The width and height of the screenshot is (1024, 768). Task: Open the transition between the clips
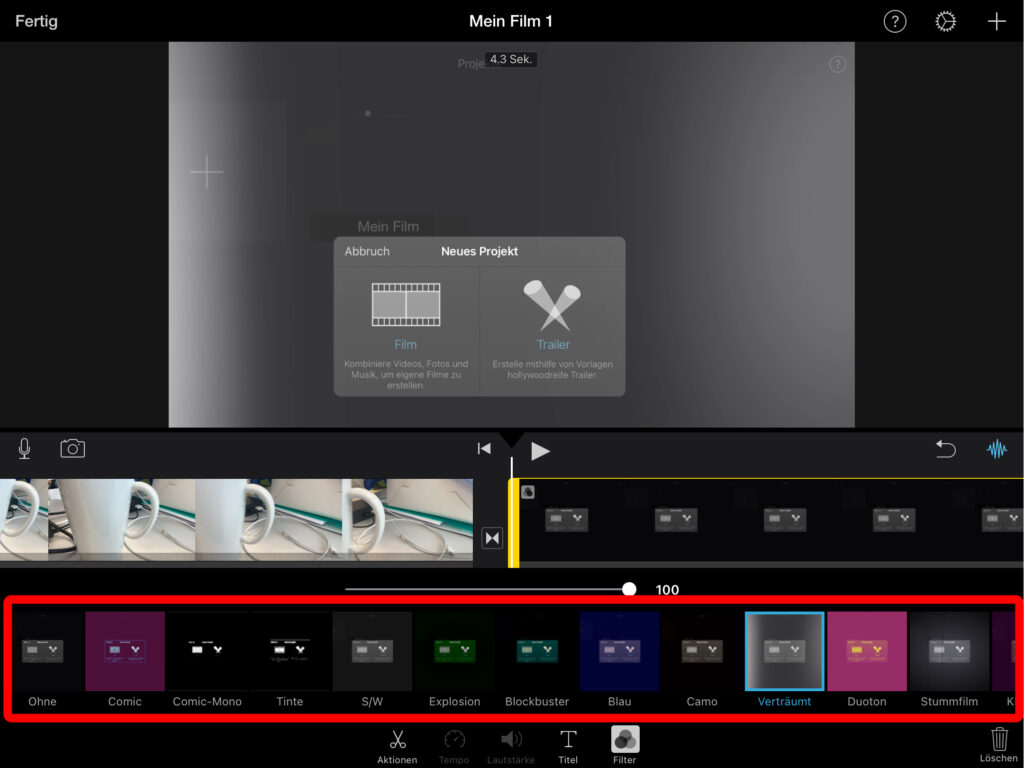pos(491,538)
